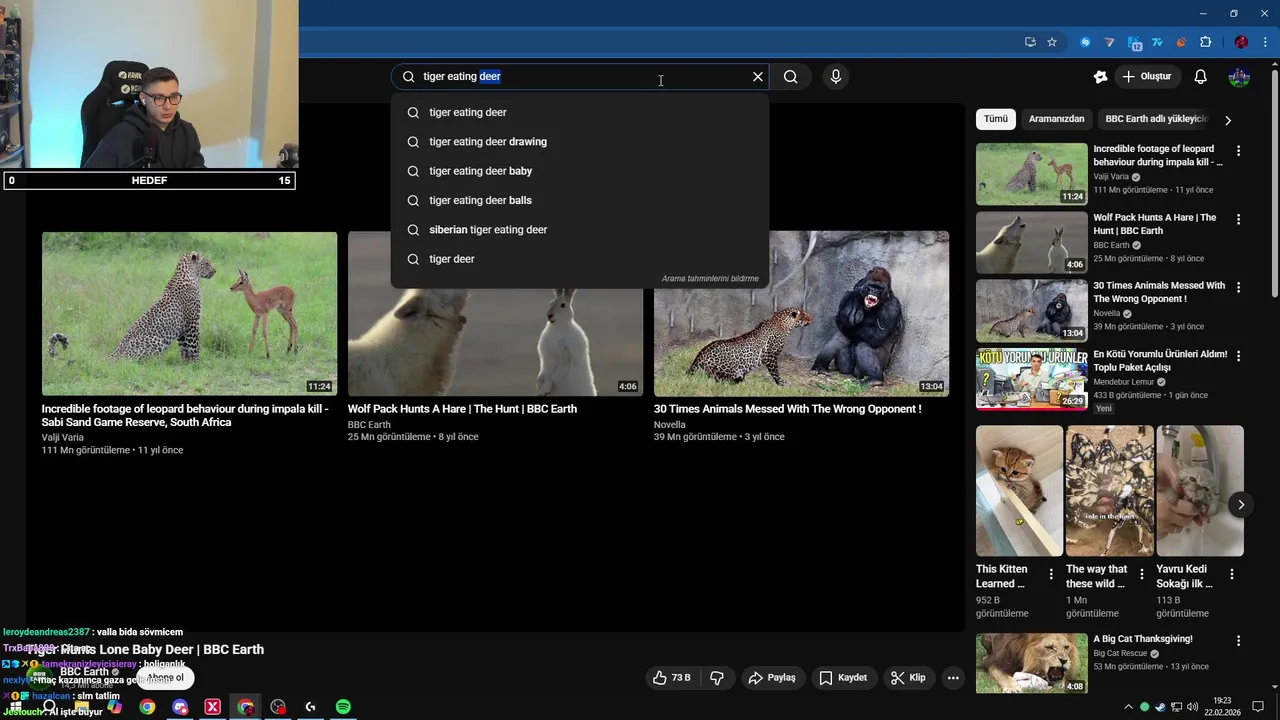Expand filter chips with right arrow
Image resolution: width=1280 pixels, height=720 pixels.
1228,120
